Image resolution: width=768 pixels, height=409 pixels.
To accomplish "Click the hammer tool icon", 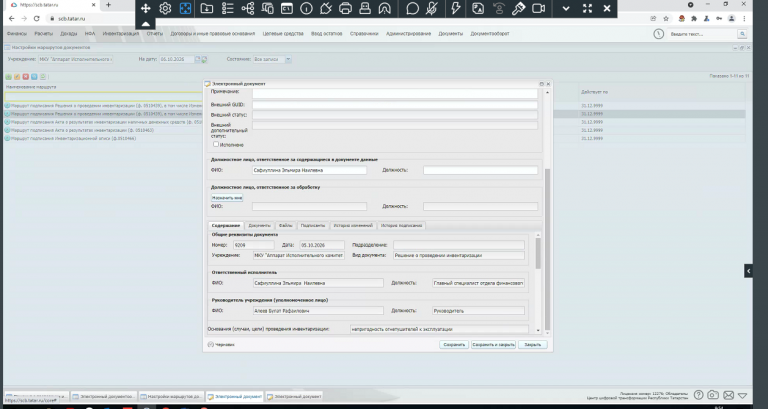I will (x=518, y=8).
